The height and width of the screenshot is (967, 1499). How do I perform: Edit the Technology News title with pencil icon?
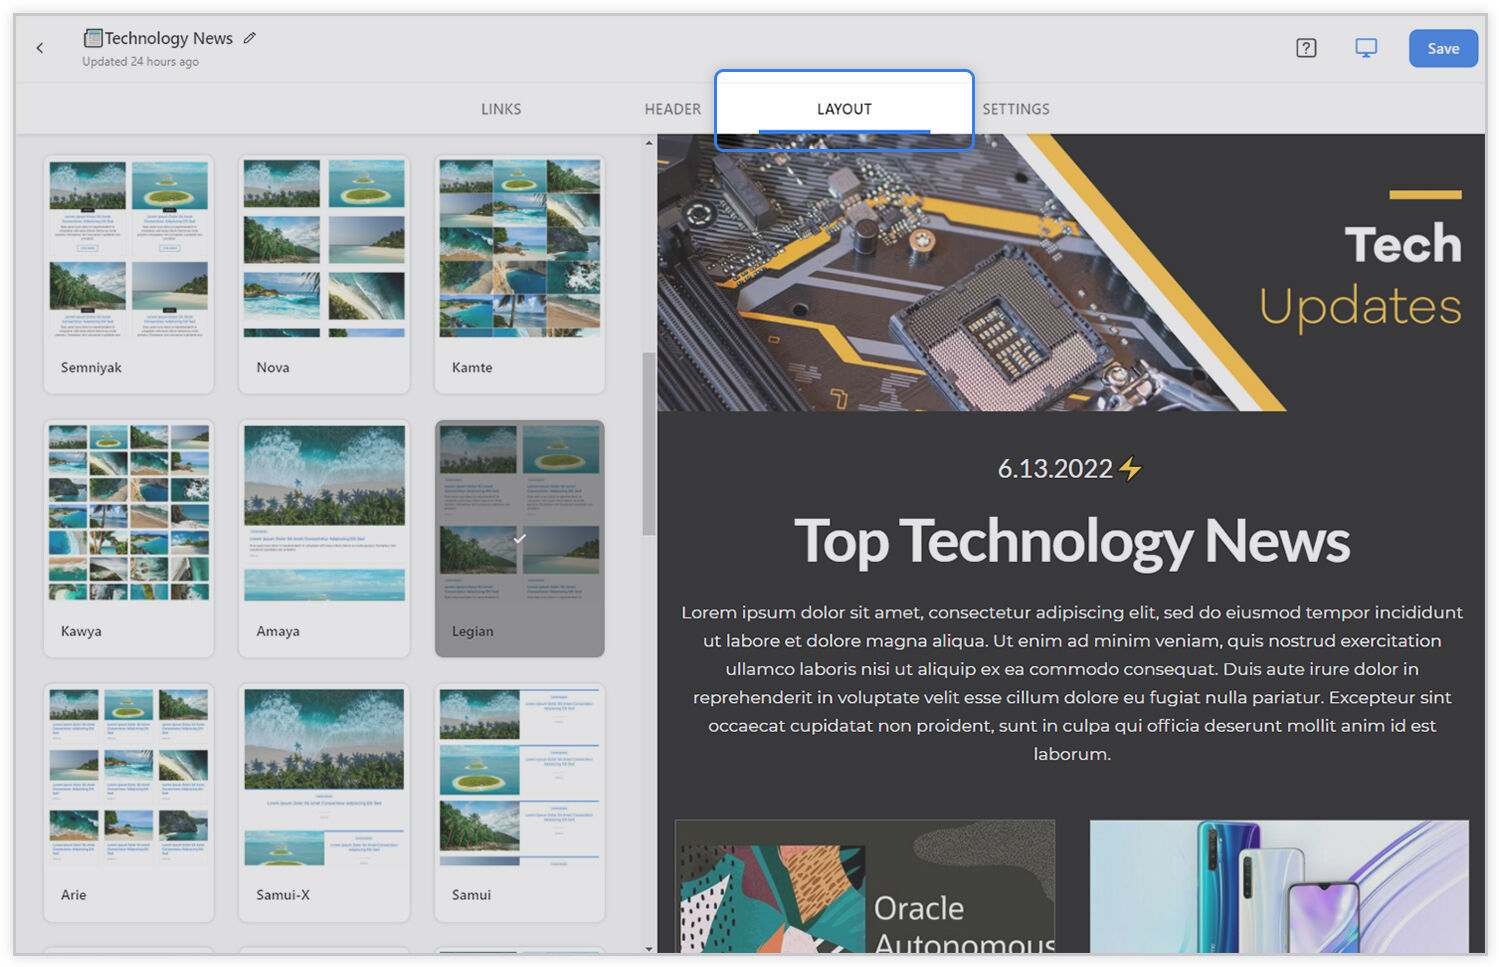point(250,38)
